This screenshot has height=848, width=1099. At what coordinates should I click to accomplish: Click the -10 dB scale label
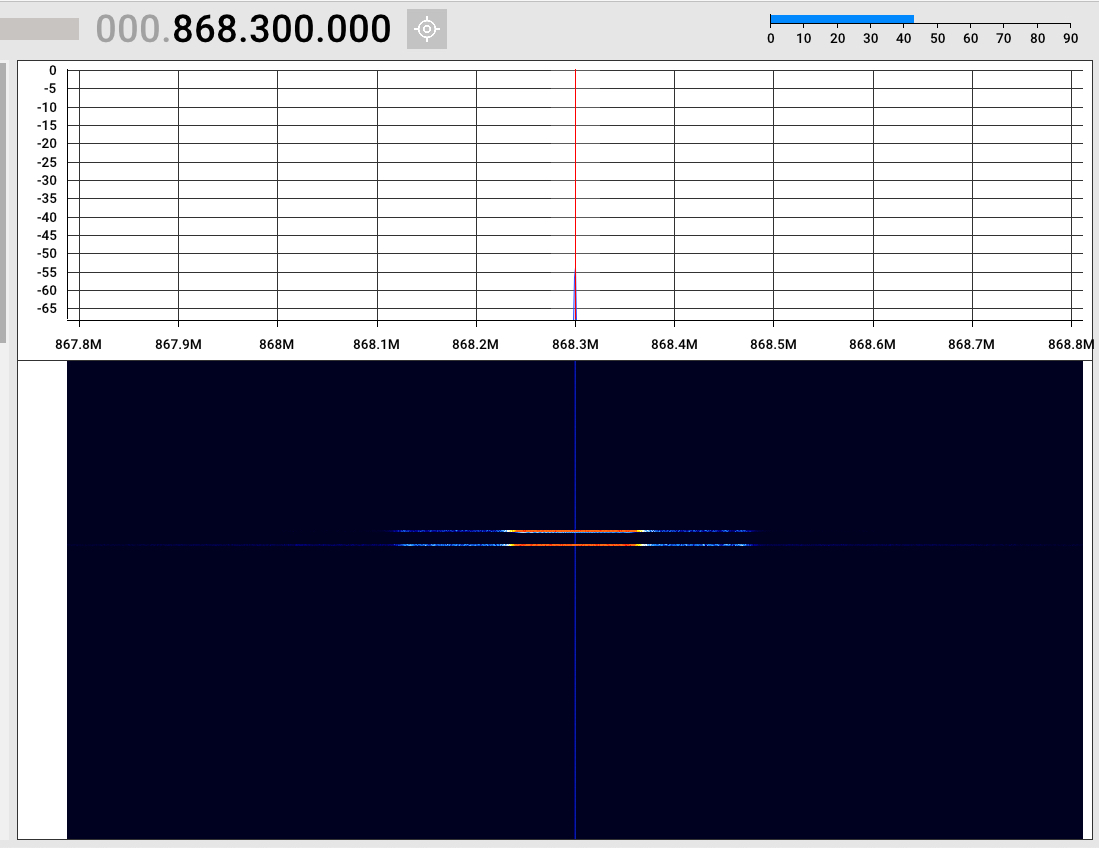[x=47, y=107]
